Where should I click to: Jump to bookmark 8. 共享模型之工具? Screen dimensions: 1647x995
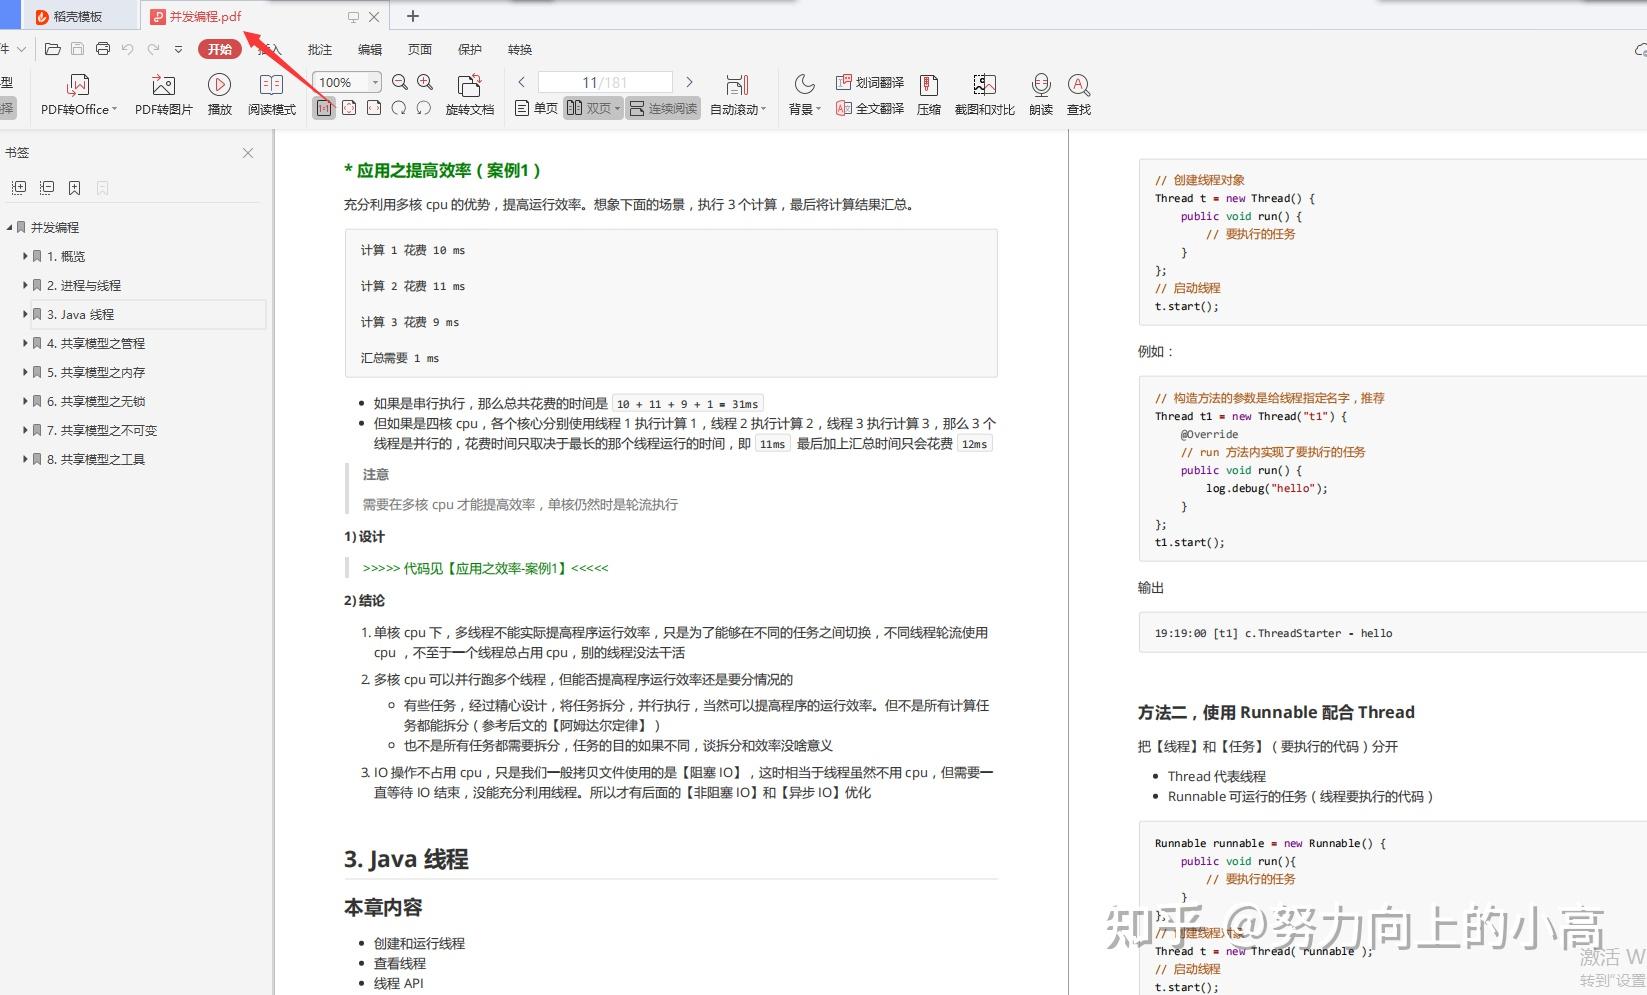[x=96, y=460]
